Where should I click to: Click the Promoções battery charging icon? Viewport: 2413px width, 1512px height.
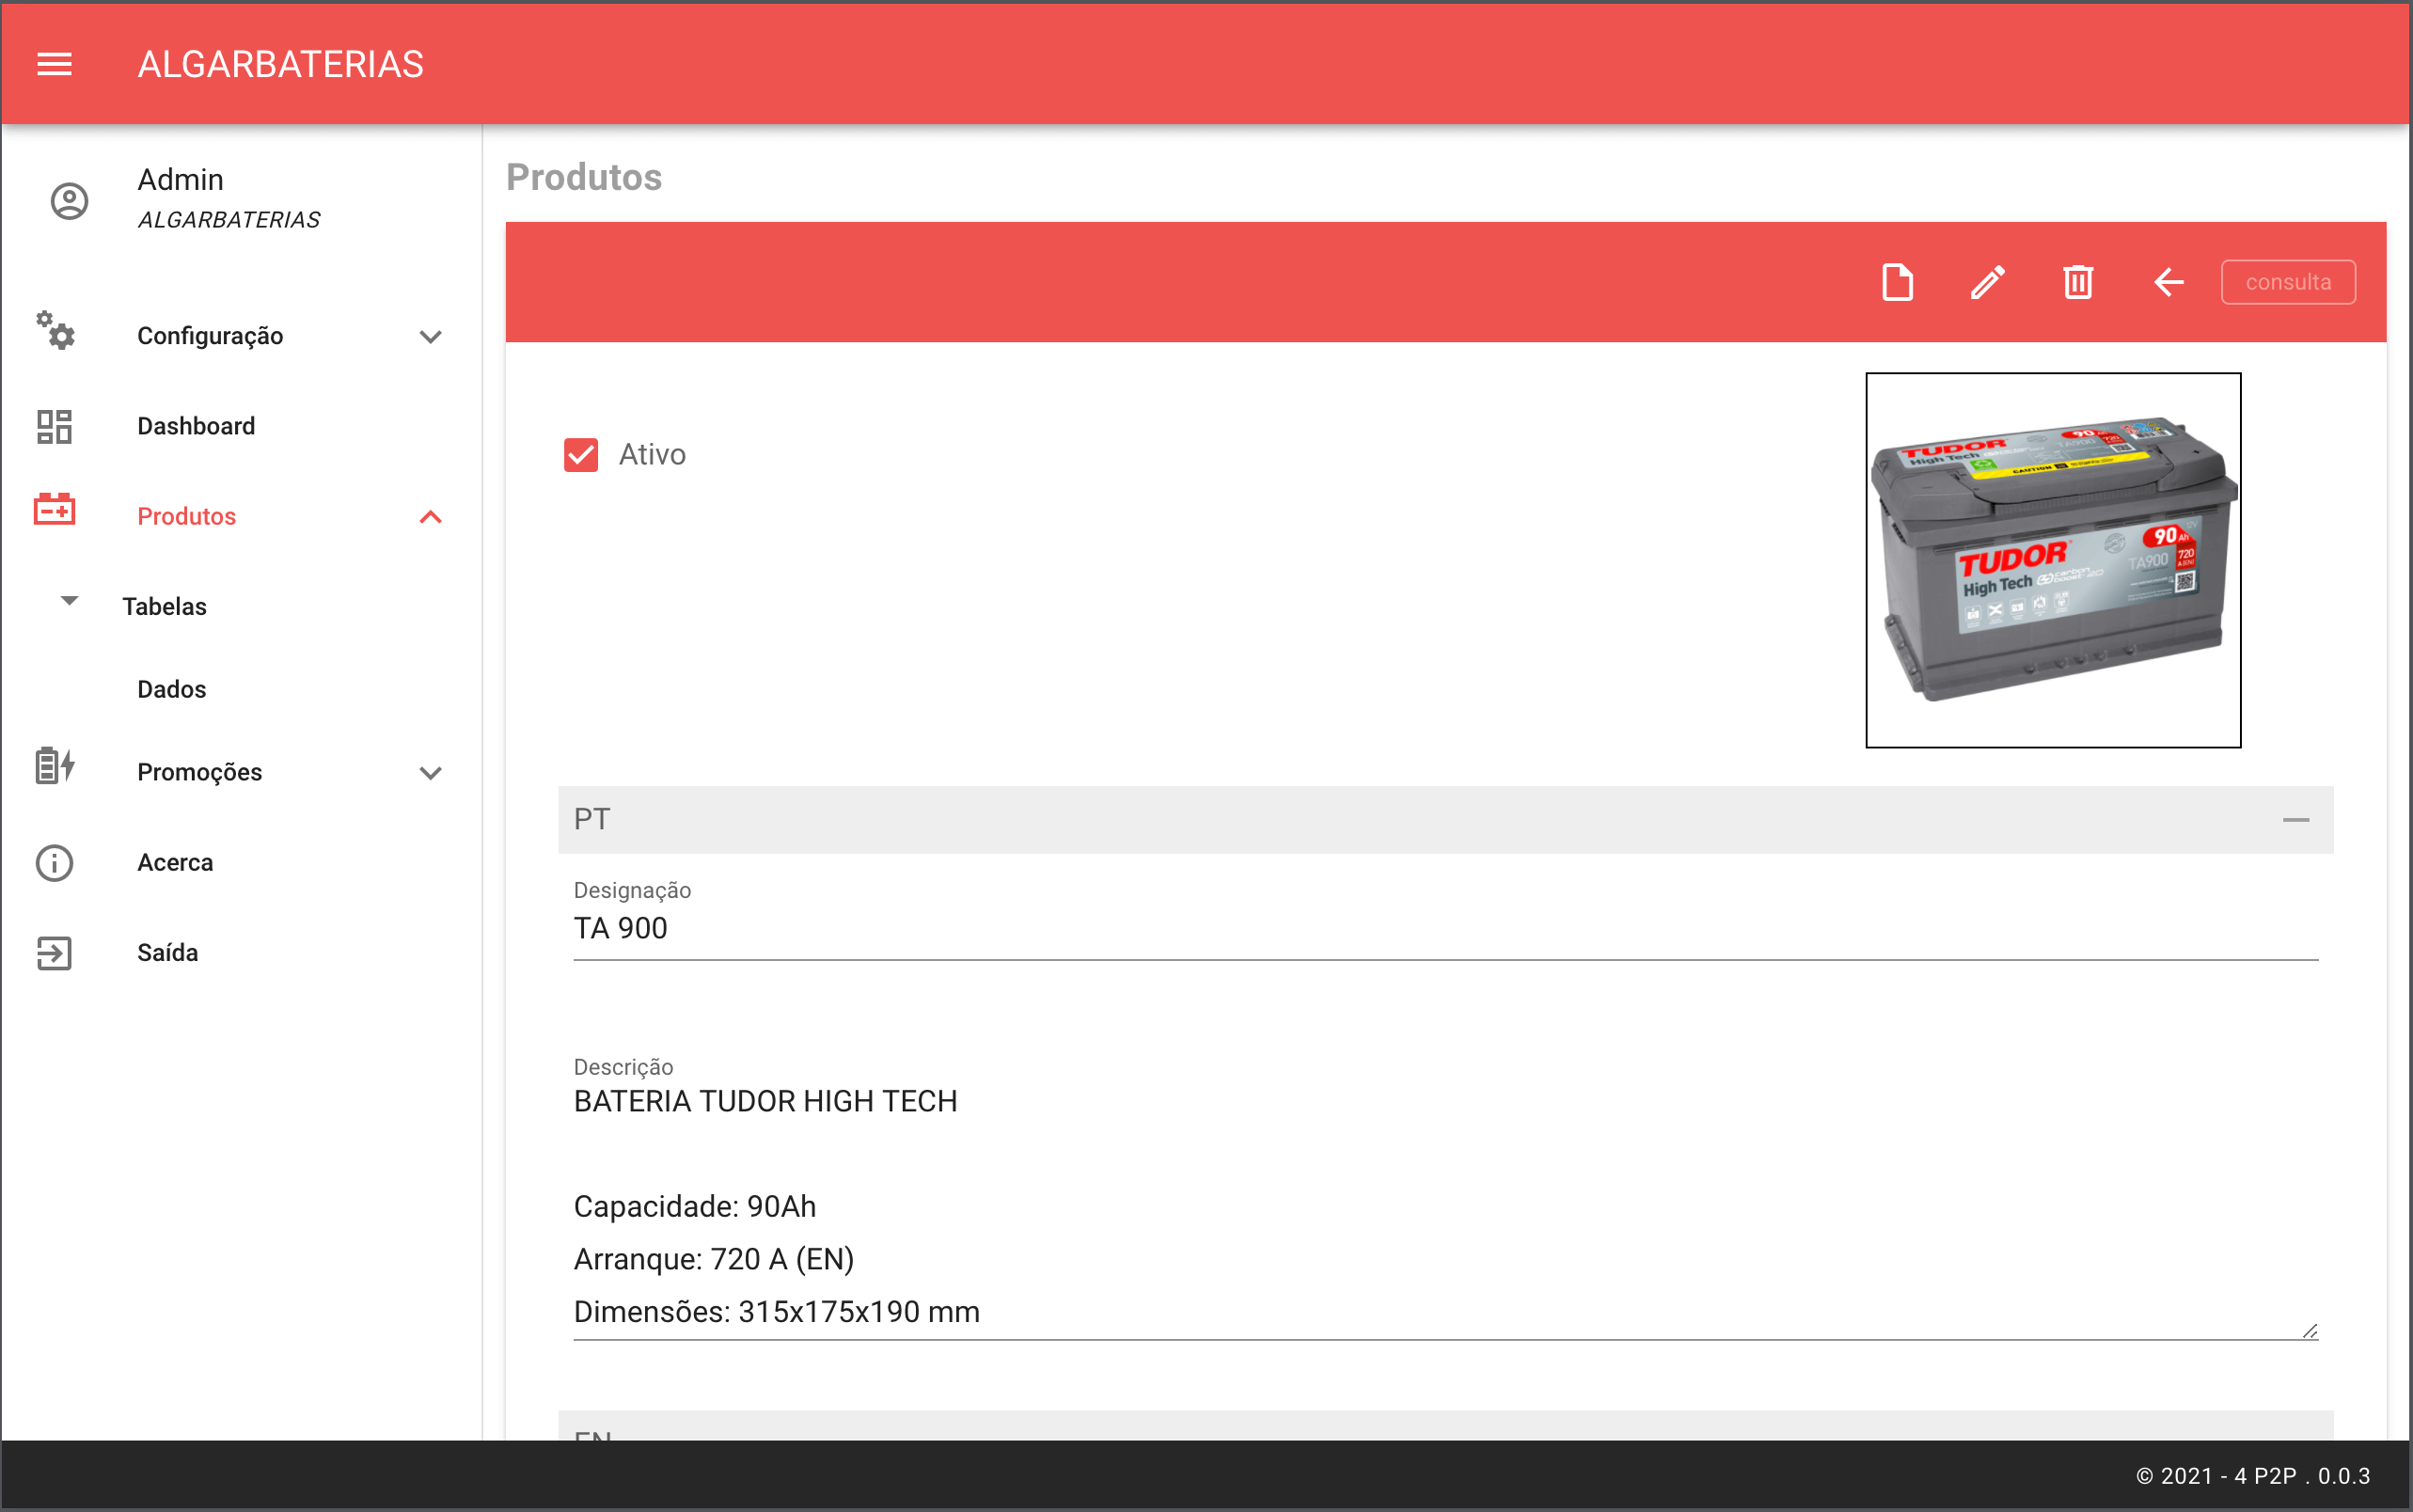point(55,766)
